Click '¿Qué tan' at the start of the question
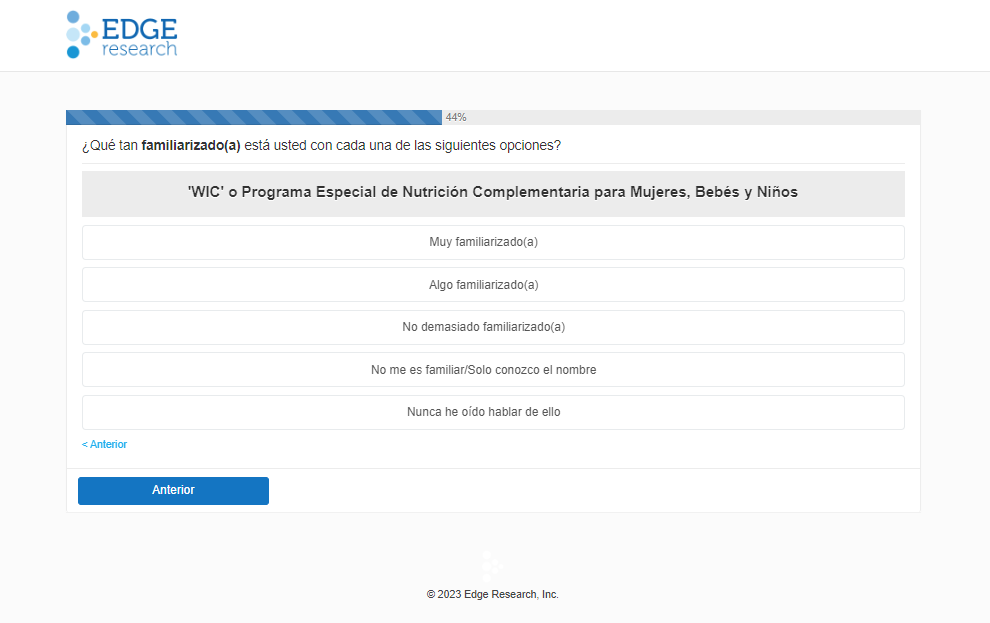This screenshot has height=623, width=990. (x=110, y=145)
